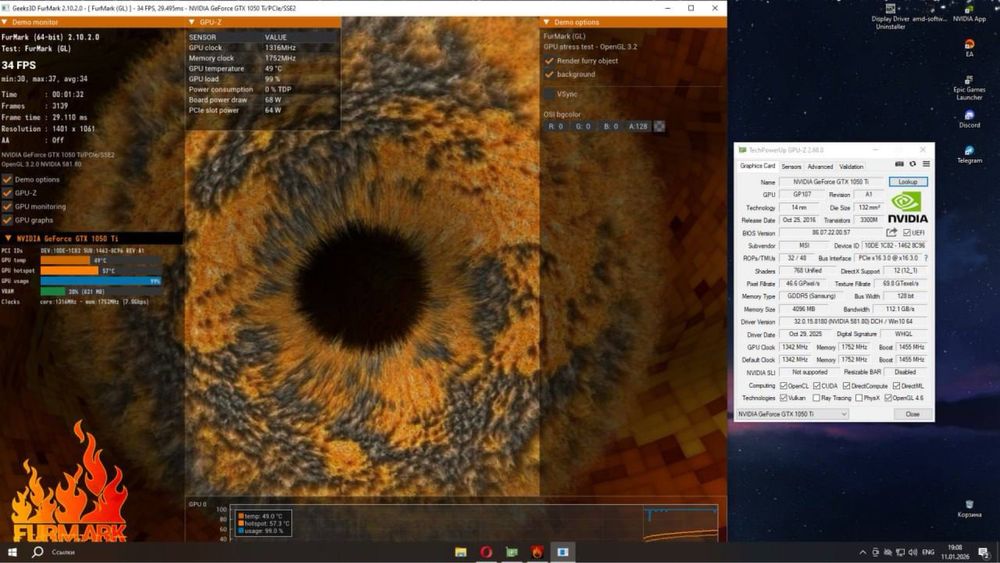Click the Memory Type GDDR5 (Samsung) field
The image size is (1000, 563).
click(x=811, y=296)
